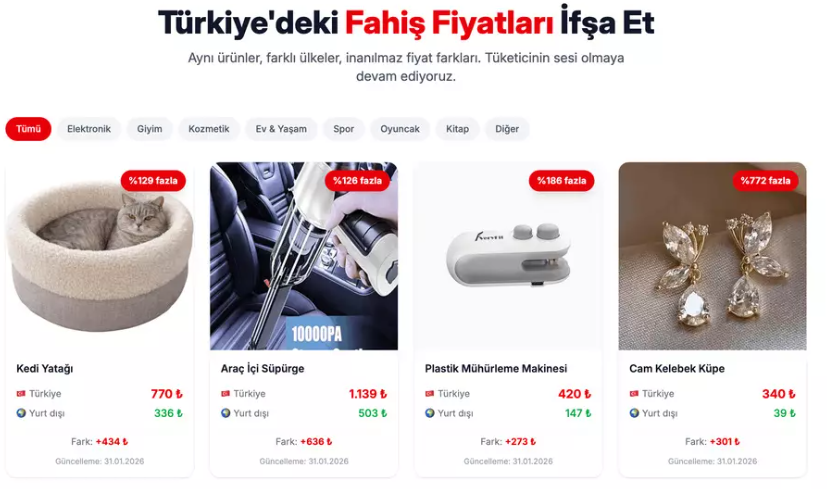The width and height of the screenshot is (827, 489).
Task: Filter products by Elektronik
Action: [x=89, y=129]
